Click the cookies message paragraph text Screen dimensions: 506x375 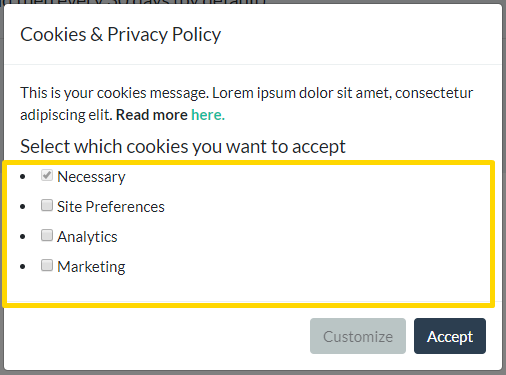point(246,104)
